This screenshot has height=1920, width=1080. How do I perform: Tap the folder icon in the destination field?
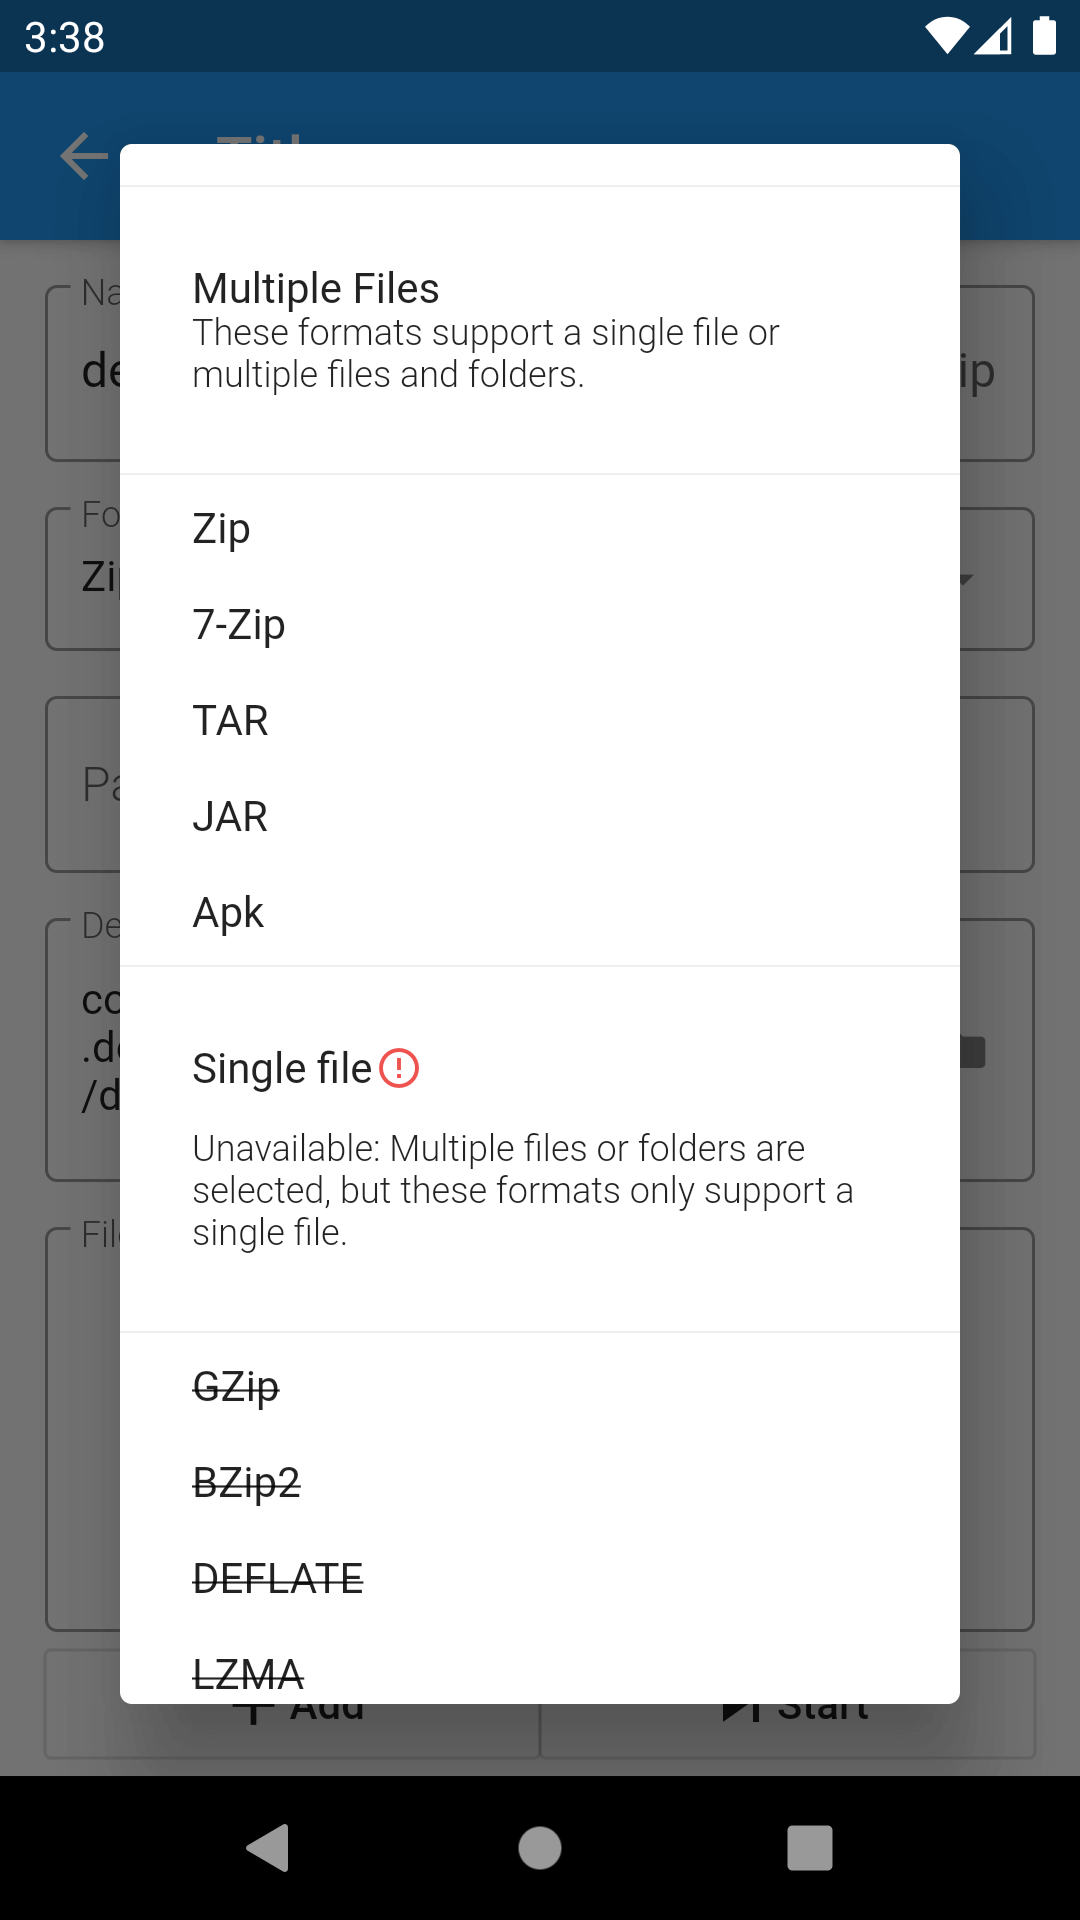[x=972, y=1052]
